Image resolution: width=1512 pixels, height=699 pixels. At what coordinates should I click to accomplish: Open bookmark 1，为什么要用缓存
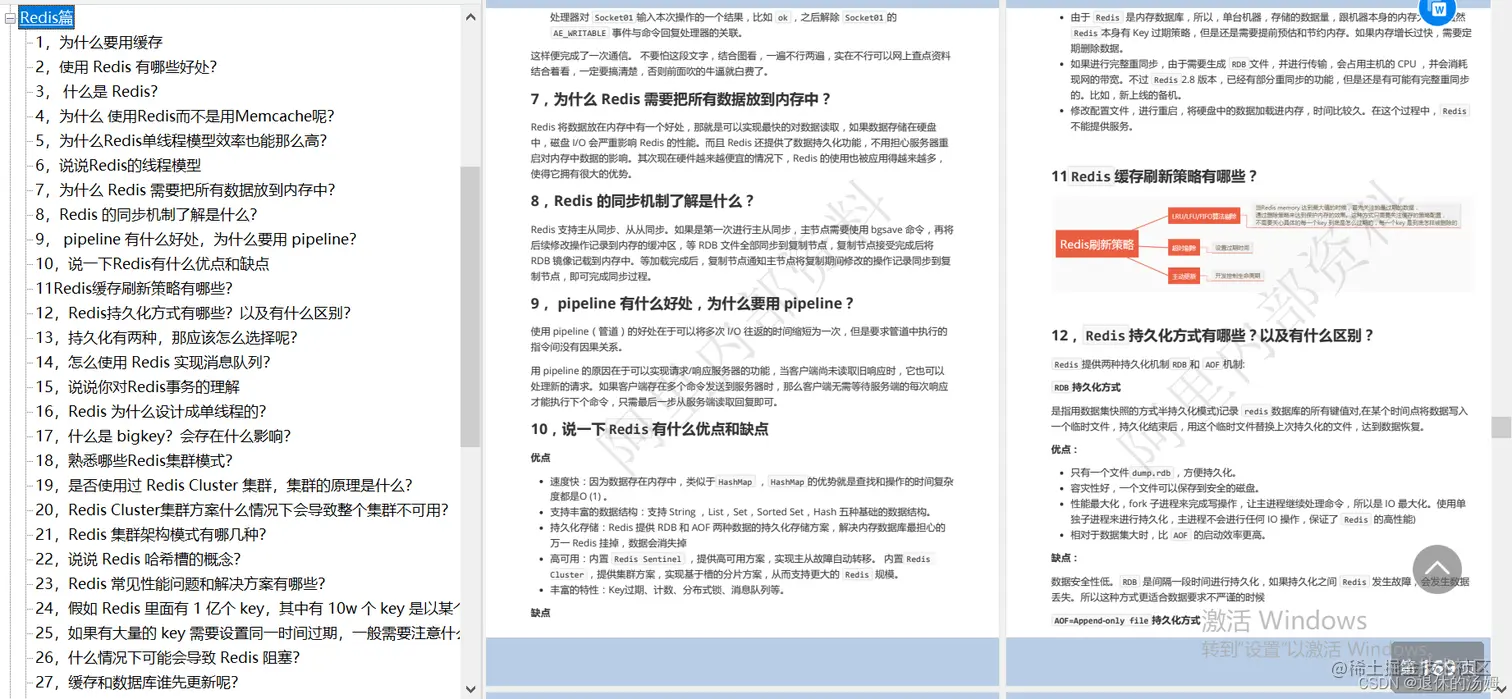pos(99,42)
